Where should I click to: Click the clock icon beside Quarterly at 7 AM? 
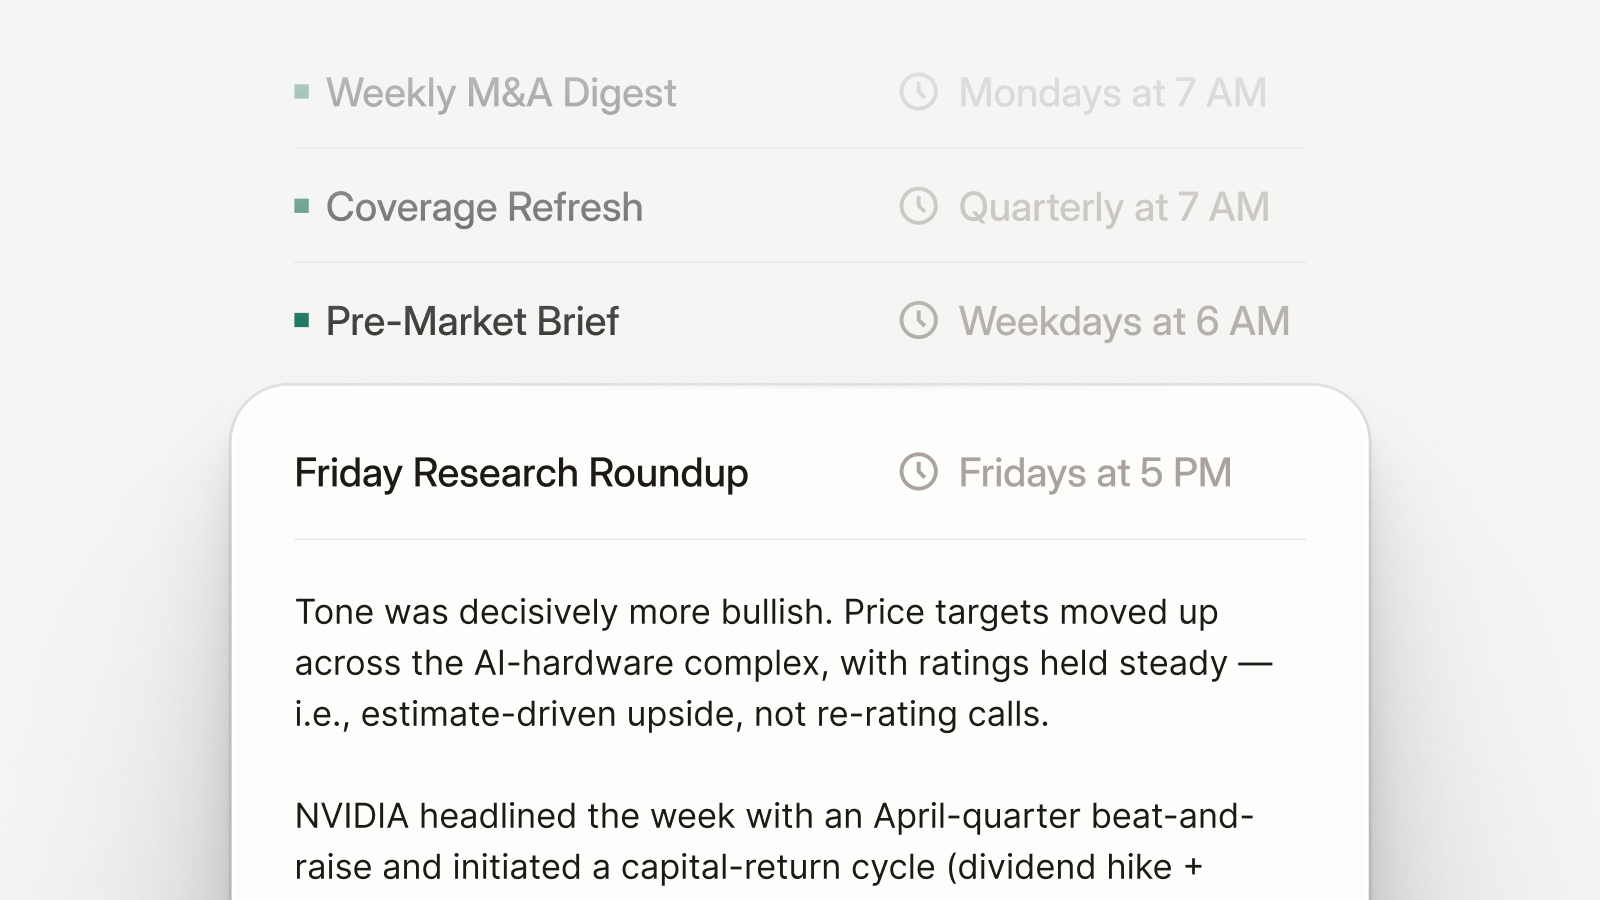tap(918, 206)
